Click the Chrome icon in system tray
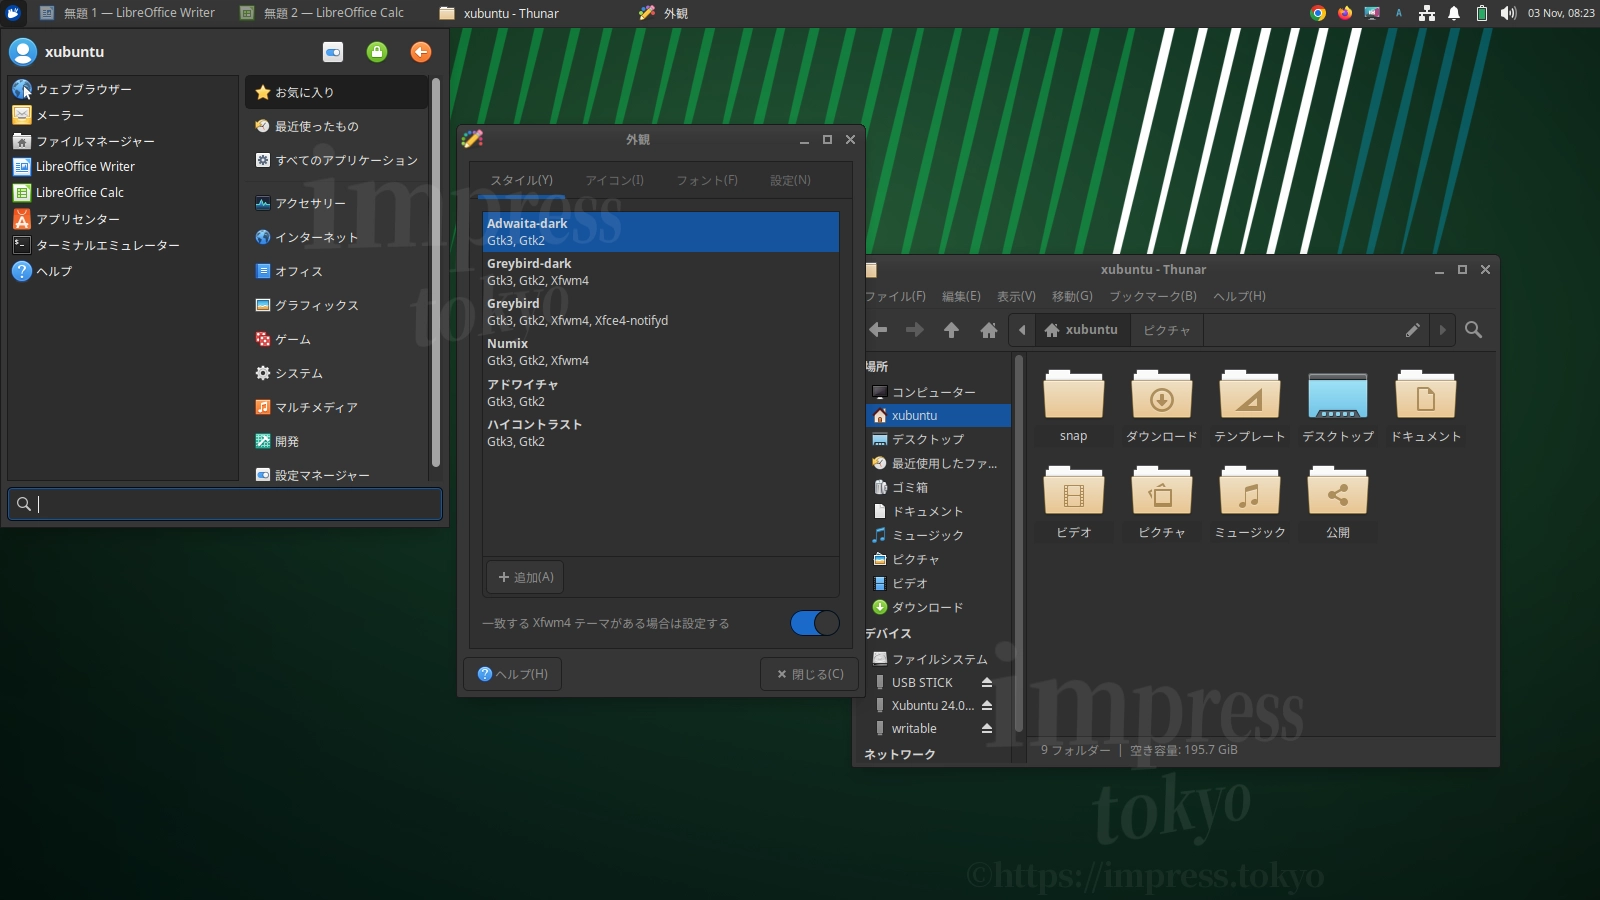 [1318, 13]
